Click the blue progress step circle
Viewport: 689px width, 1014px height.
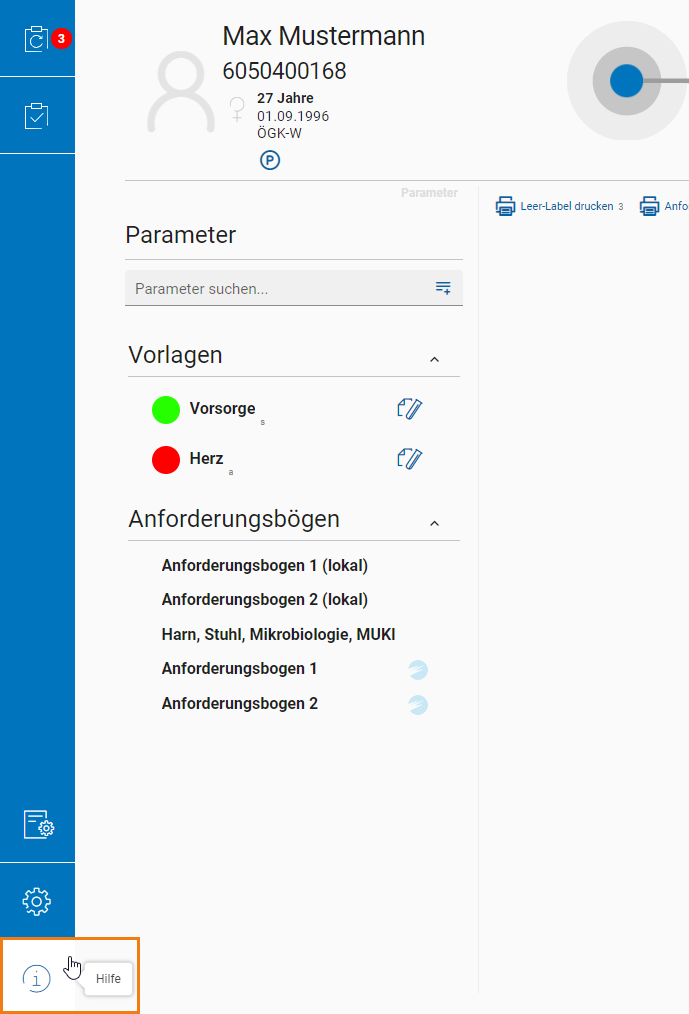626,81
